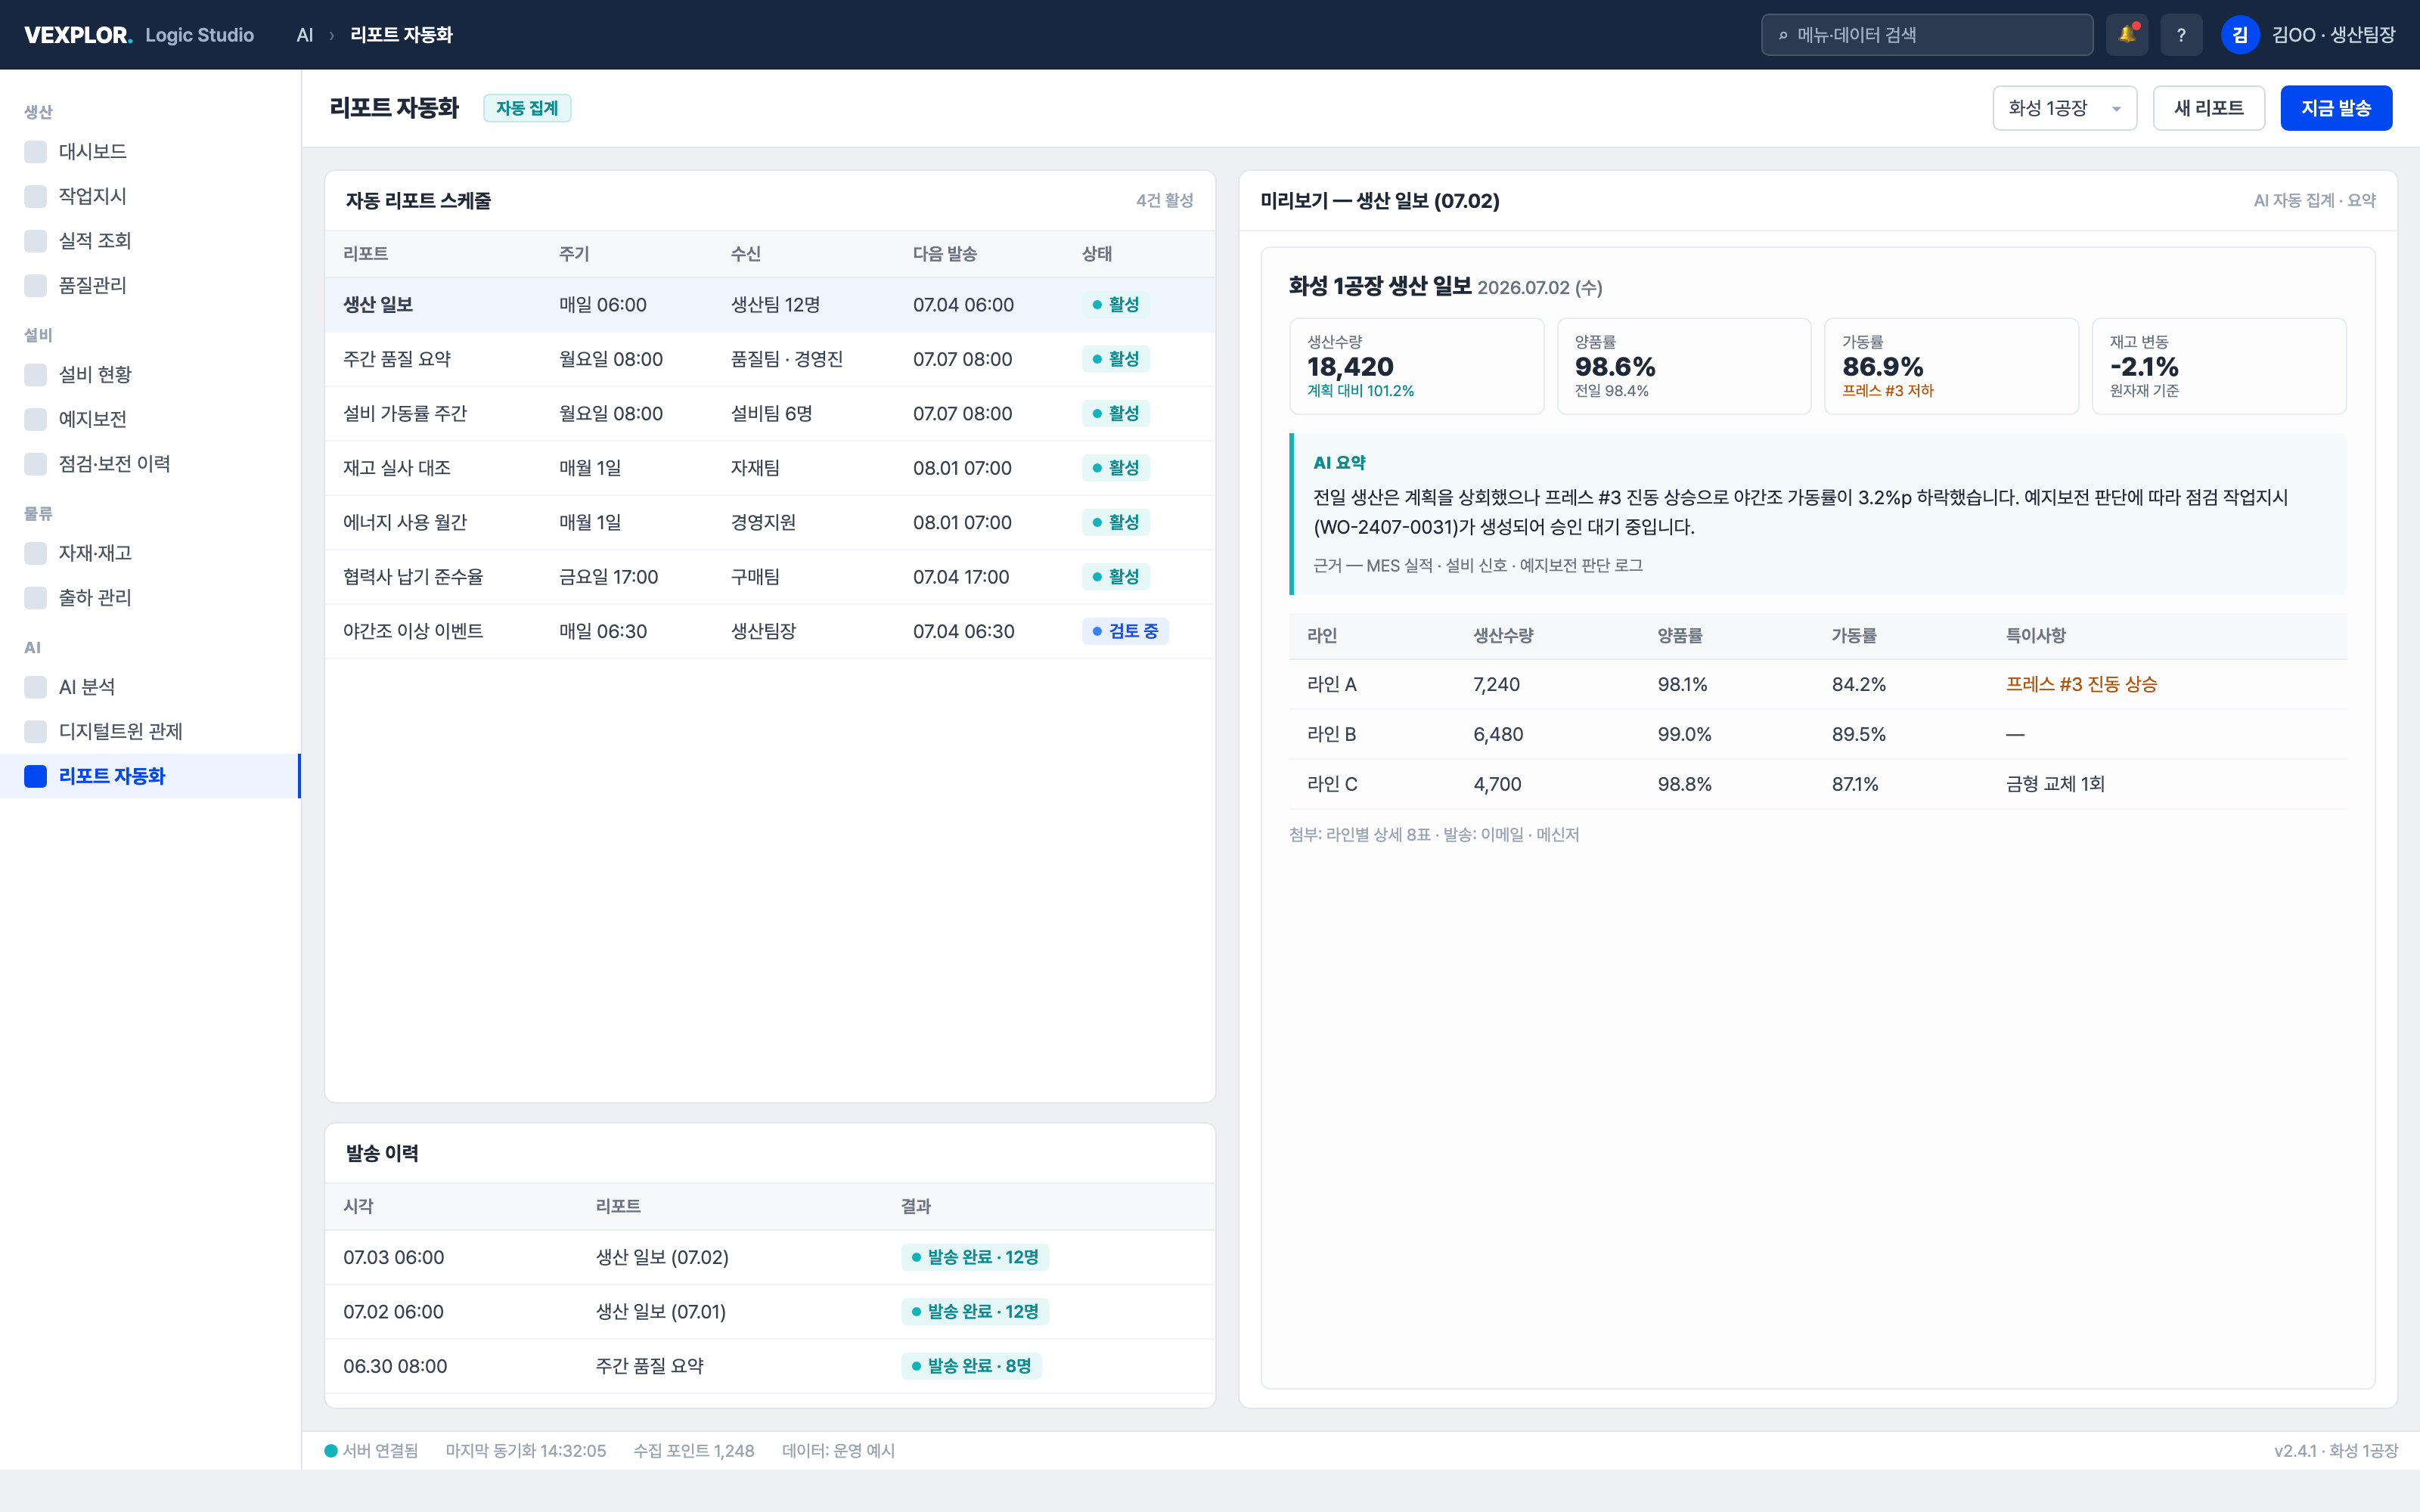Click the help question mark icon

click(2181, 35)
